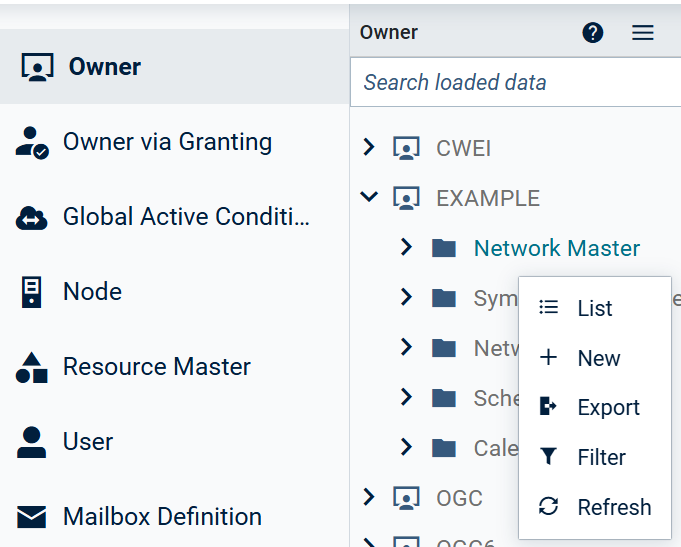This screenshot has height=547, width=681.
Task: Choose List from the context menu
Action: click(595, 308)
